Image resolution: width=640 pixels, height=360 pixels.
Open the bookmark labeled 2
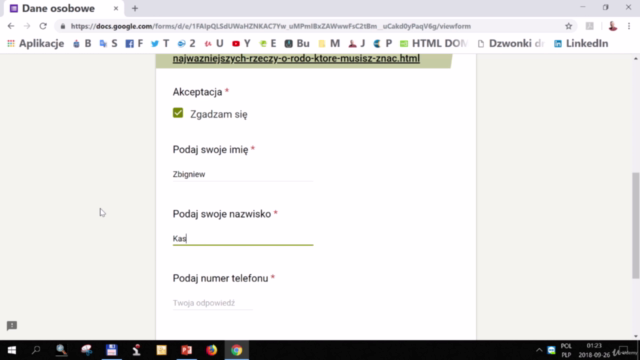186,43
